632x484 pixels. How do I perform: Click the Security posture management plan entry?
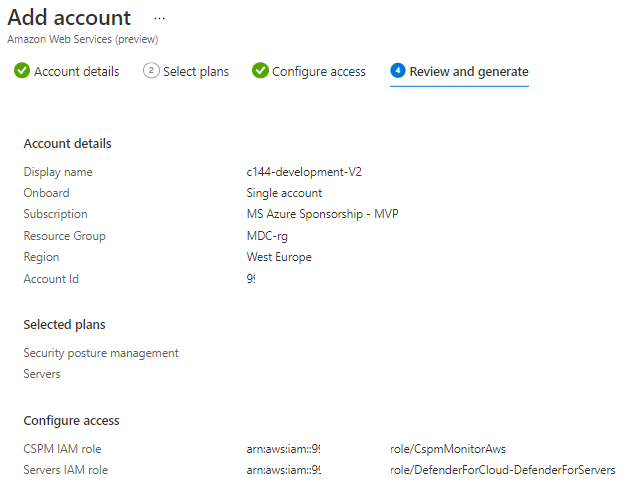click(x=101, y=353)
